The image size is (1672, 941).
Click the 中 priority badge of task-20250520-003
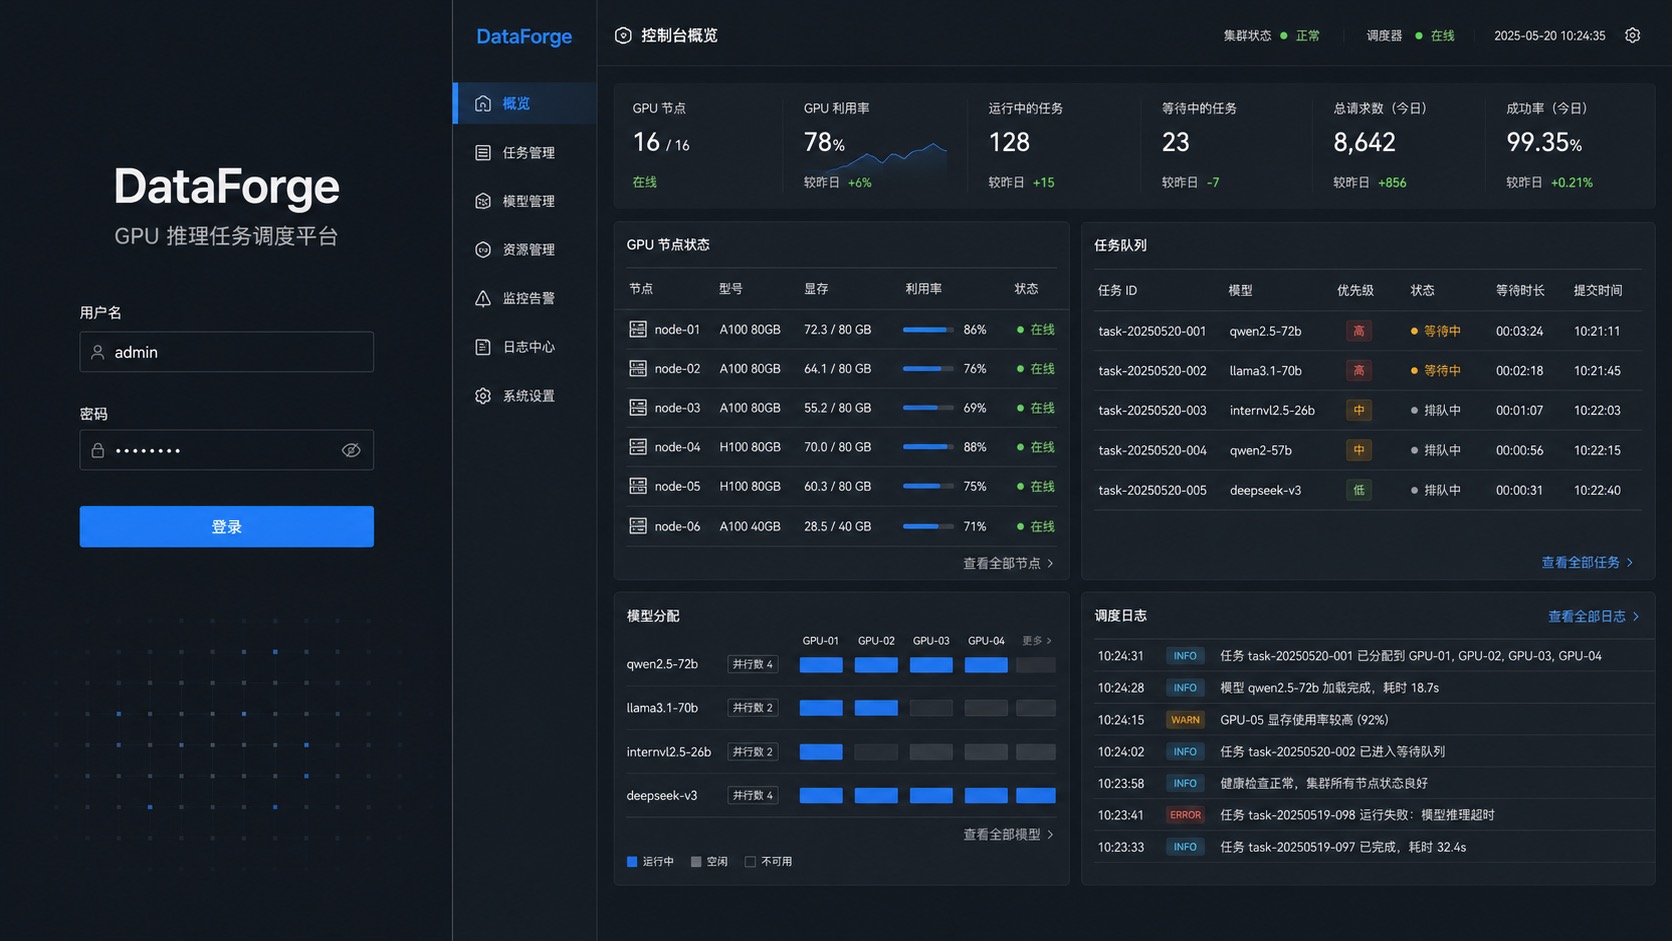coord(1358,410)
